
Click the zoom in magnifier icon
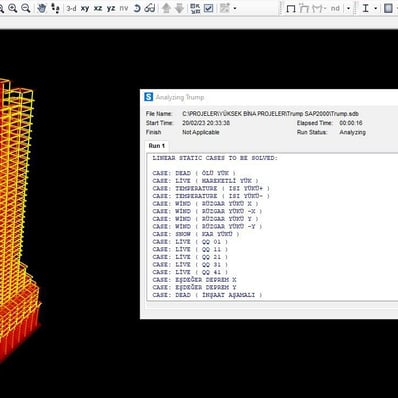pos(13,8)
